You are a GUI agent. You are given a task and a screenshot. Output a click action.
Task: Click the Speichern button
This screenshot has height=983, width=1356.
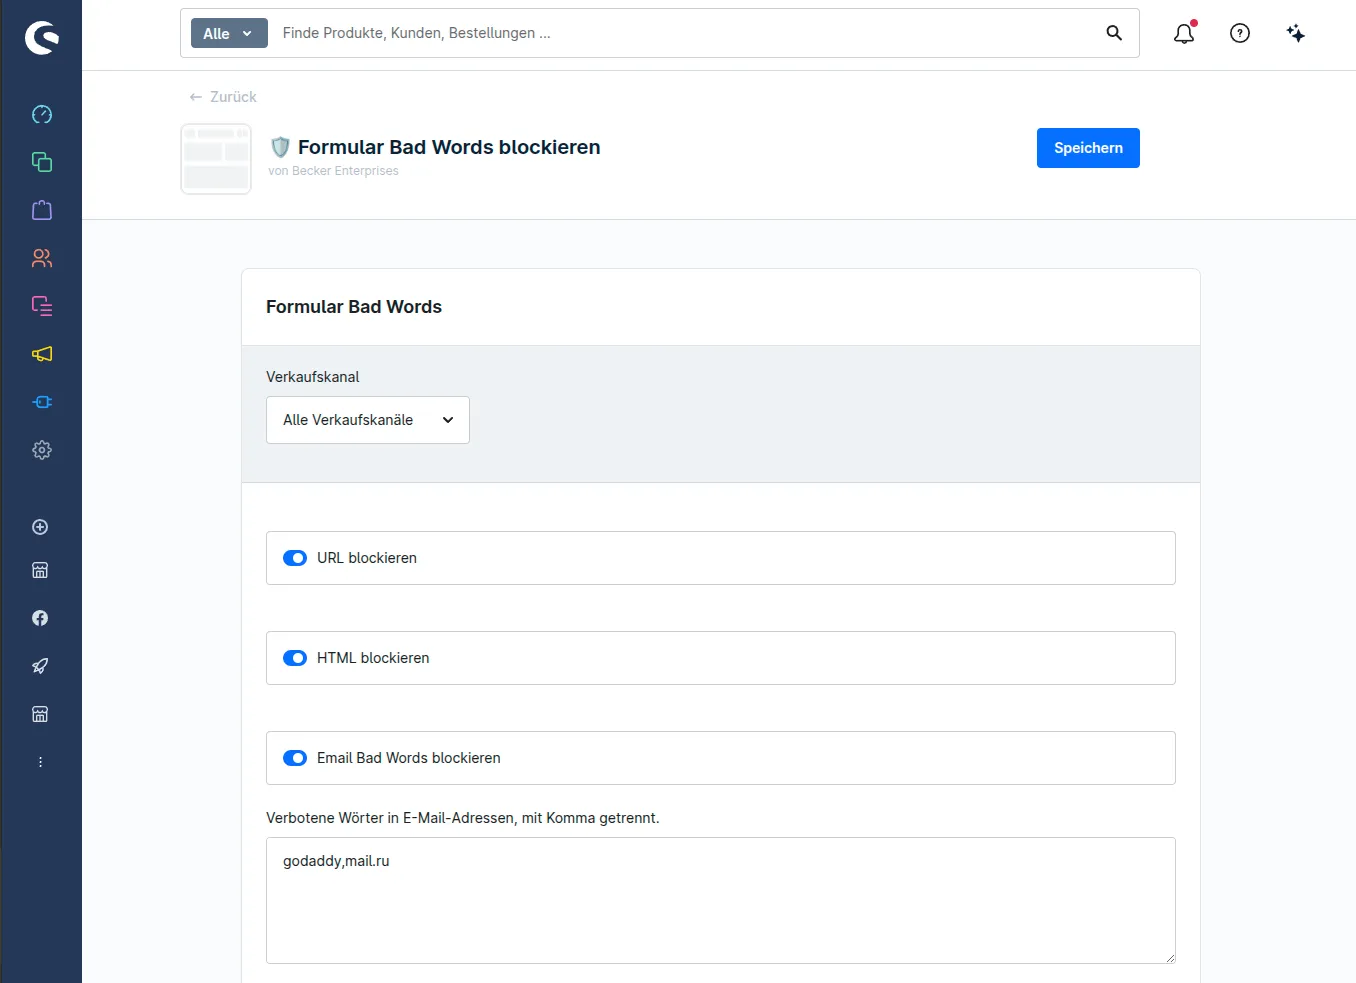point(1088,148)
